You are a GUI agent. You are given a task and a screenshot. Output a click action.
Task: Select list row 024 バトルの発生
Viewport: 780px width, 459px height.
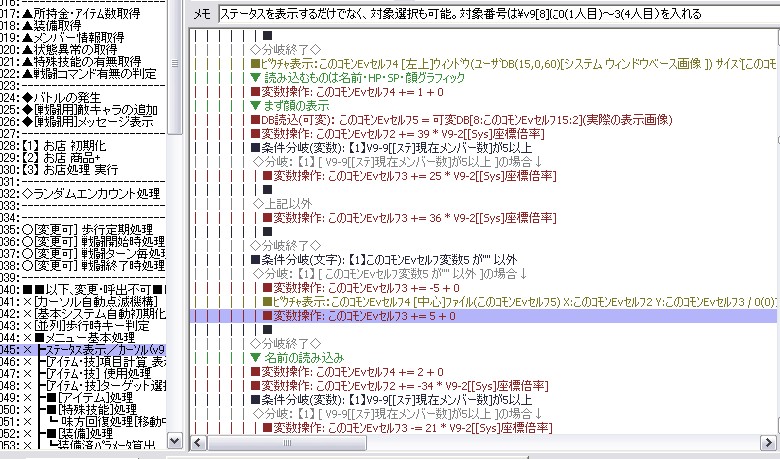[x=83, y=97]
